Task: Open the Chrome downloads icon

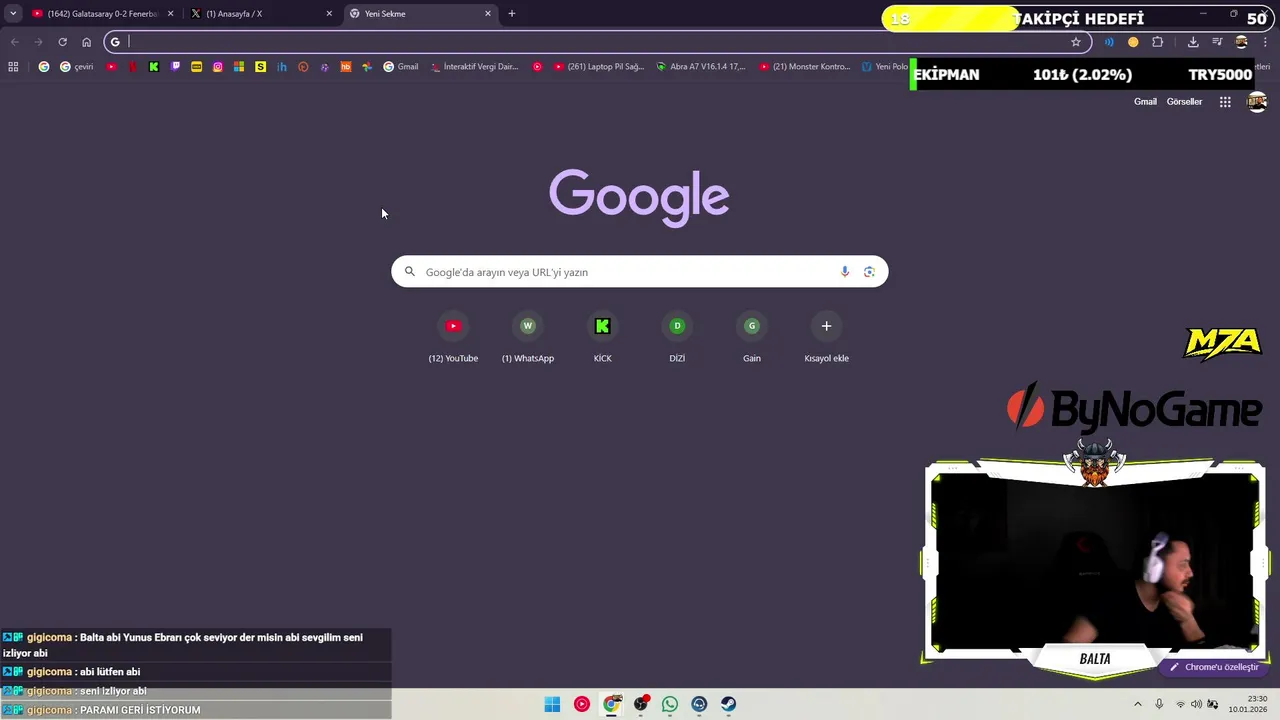Action: click(1193, 42)
